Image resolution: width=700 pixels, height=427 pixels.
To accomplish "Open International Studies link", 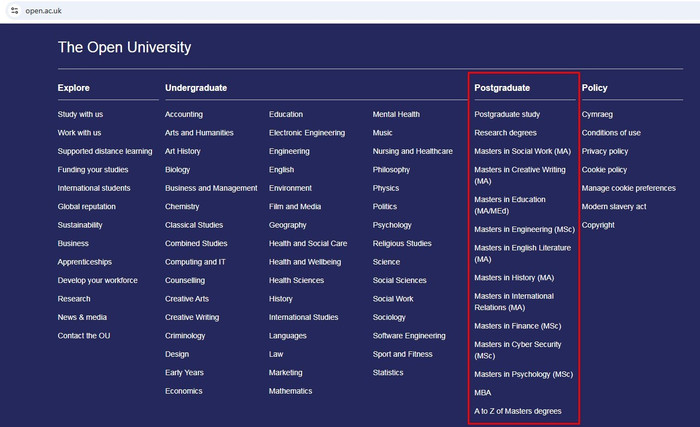I will (304, 317).
